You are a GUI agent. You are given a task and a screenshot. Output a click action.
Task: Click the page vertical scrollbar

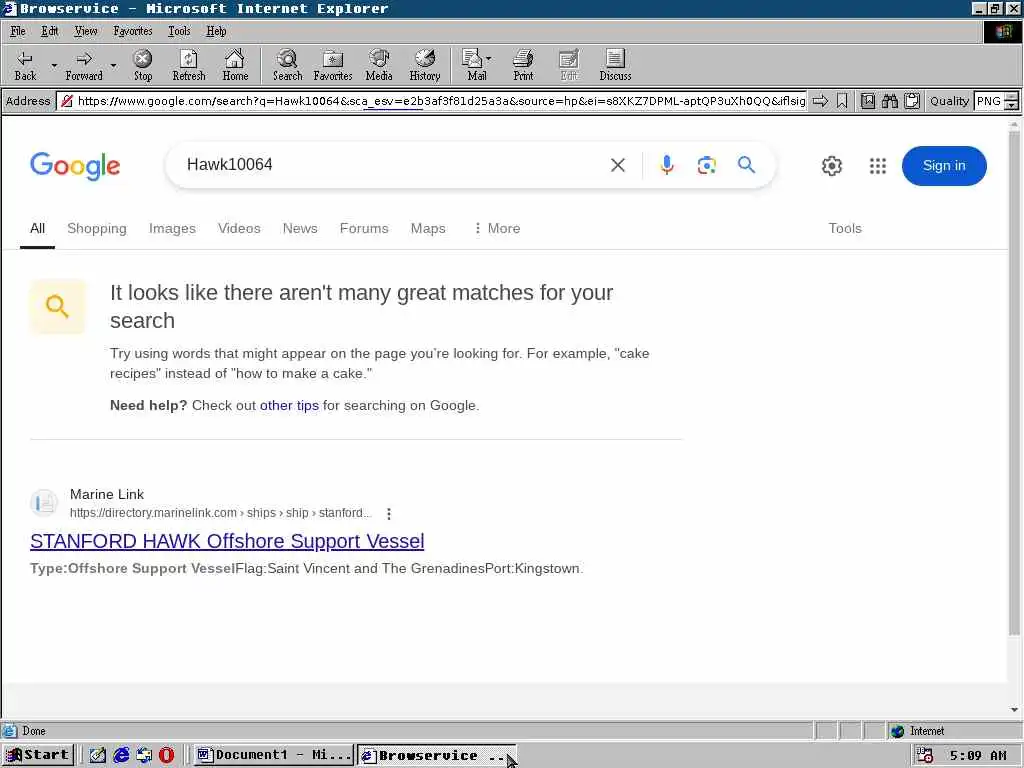coord(1014,385)
